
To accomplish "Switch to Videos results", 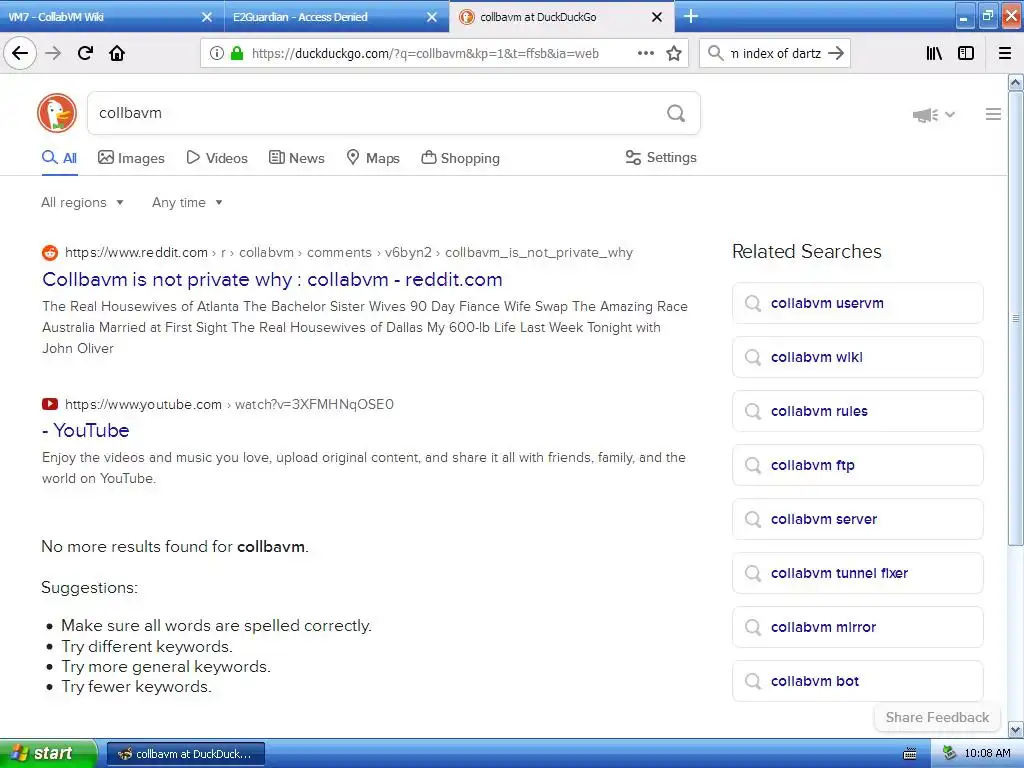I will click(x=217, y=158).
